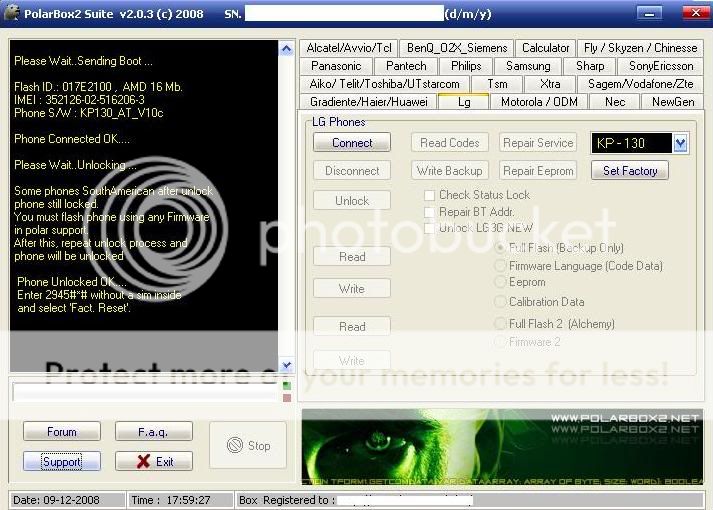
Task: Click the SN. serial number field
Action: [344, 13]
